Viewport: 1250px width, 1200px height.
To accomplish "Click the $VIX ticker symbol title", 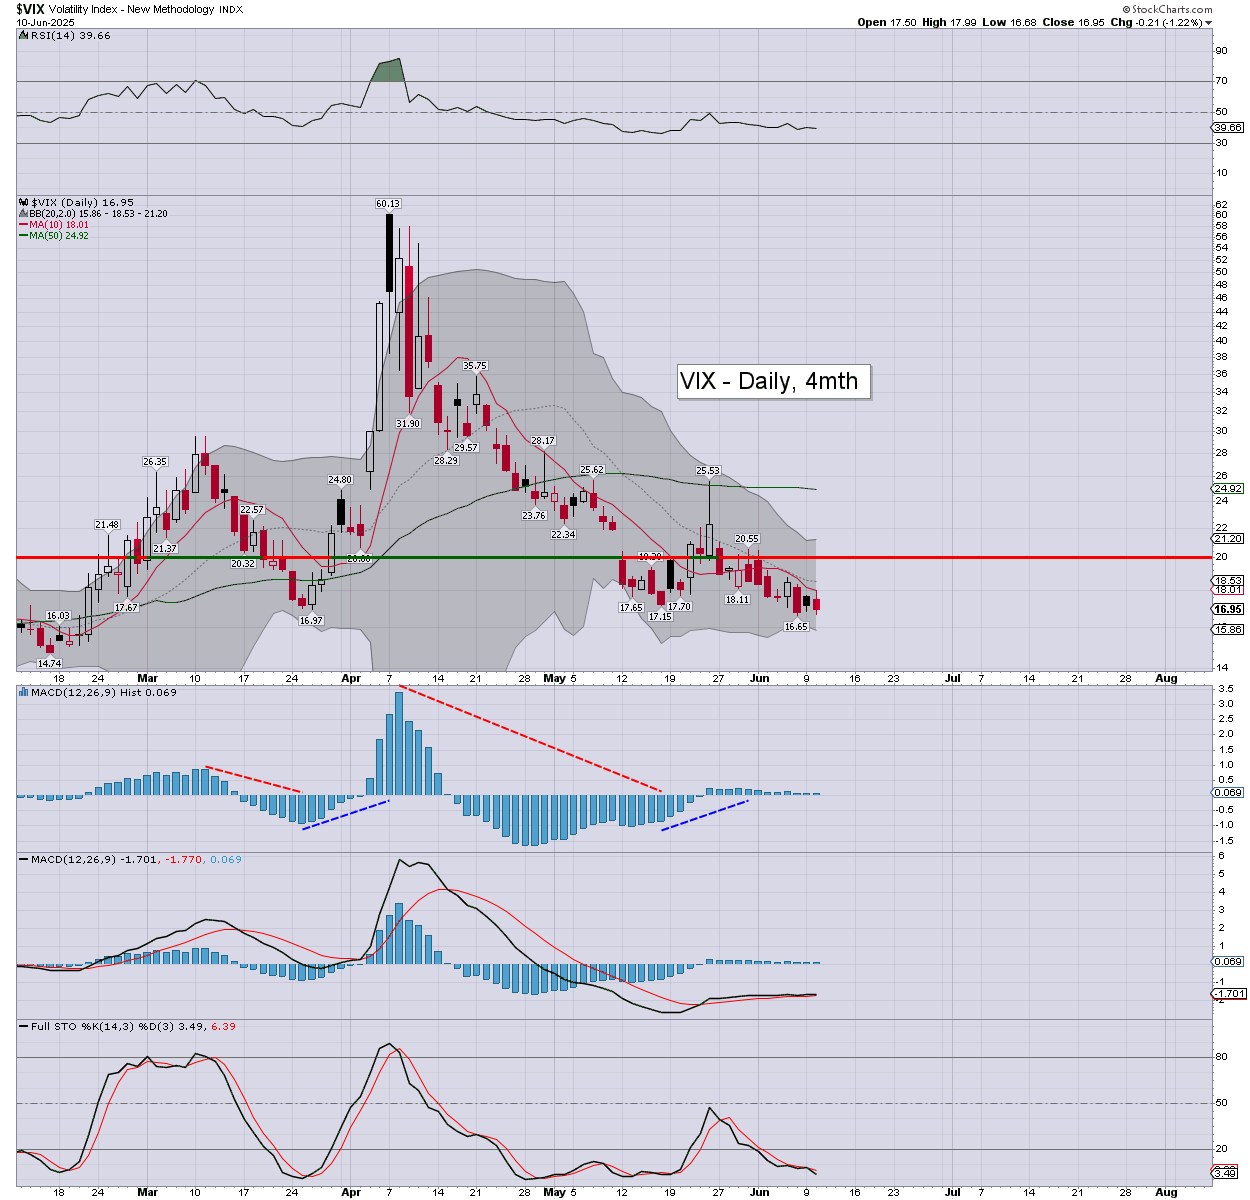I will [x=30, y=9].
